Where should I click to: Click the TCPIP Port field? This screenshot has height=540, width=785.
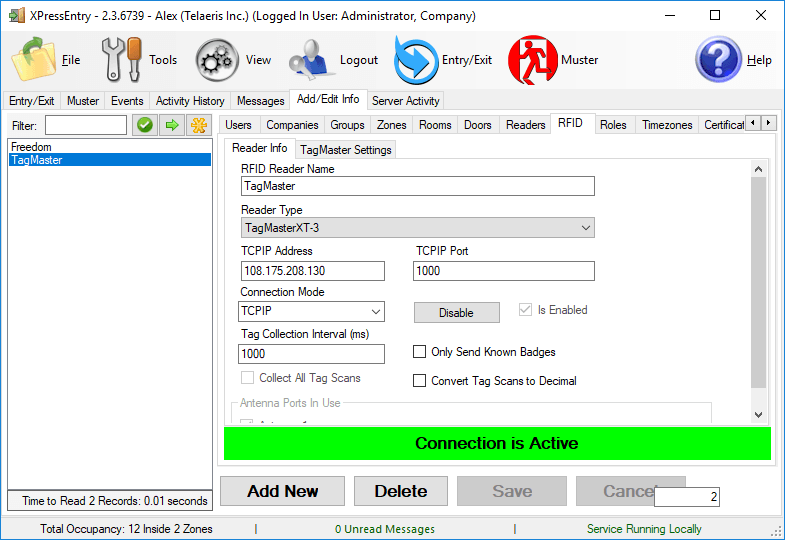click(504, 271)
